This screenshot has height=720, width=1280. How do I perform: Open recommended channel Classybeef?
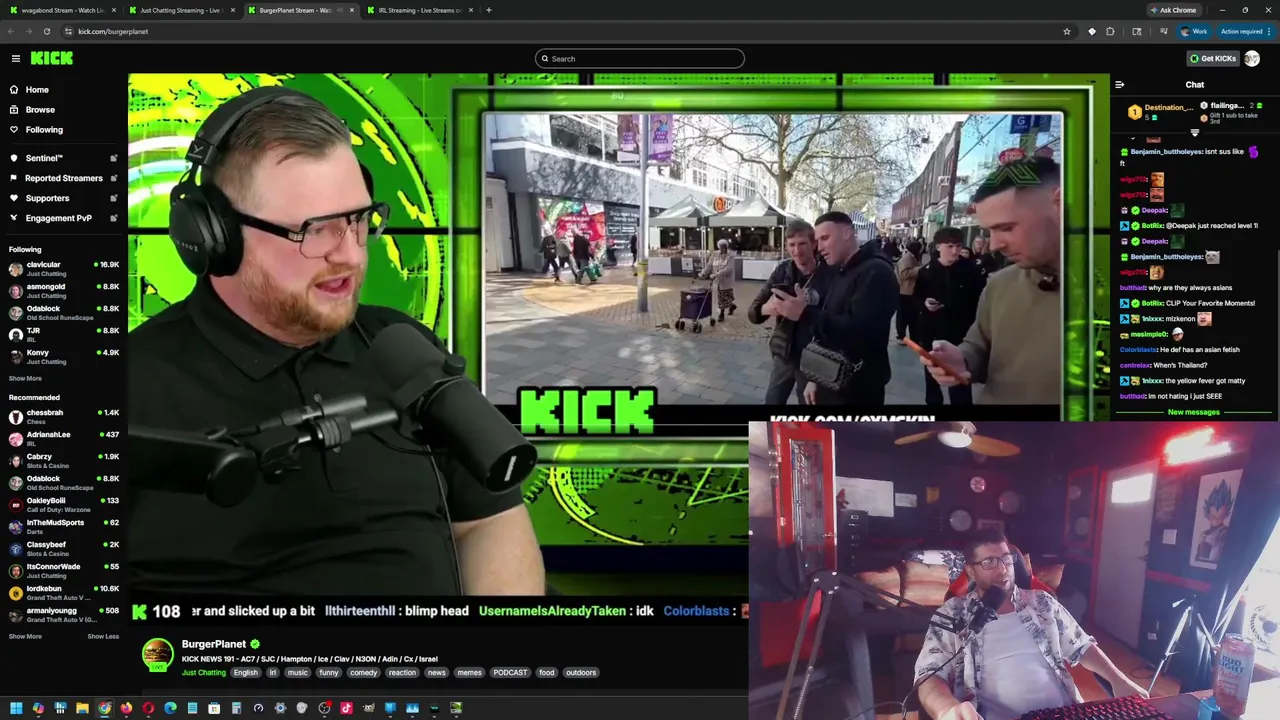tap(64, 548)
